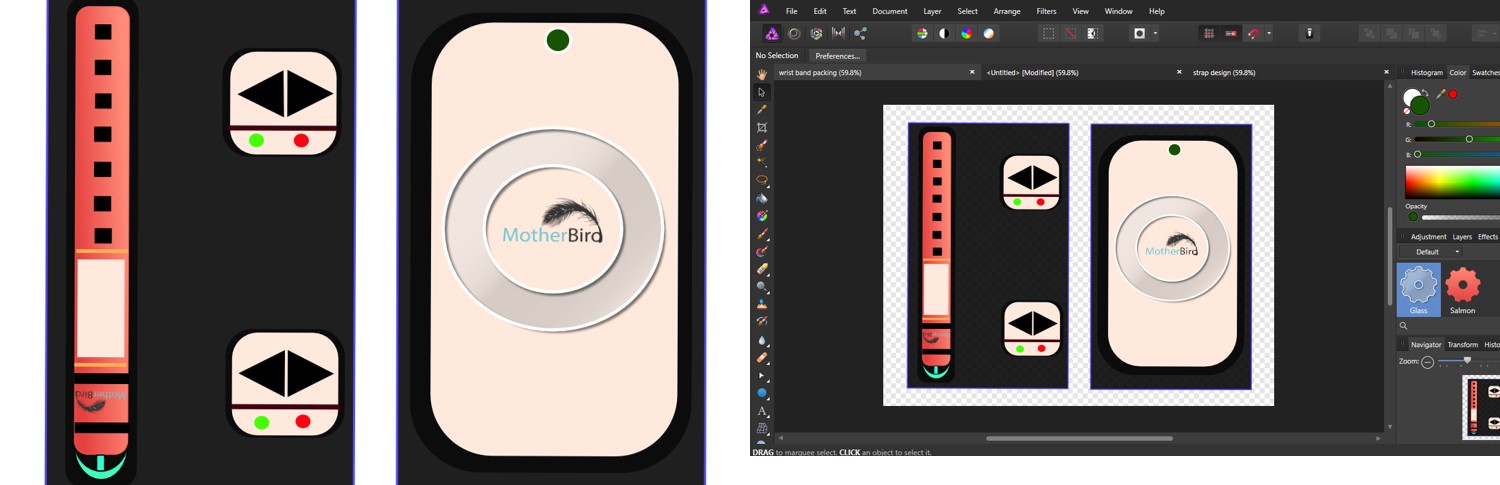Screen dimensions: 1500x485
Task: Close the Untitled Modified tab
Action: pos(1179,72)
